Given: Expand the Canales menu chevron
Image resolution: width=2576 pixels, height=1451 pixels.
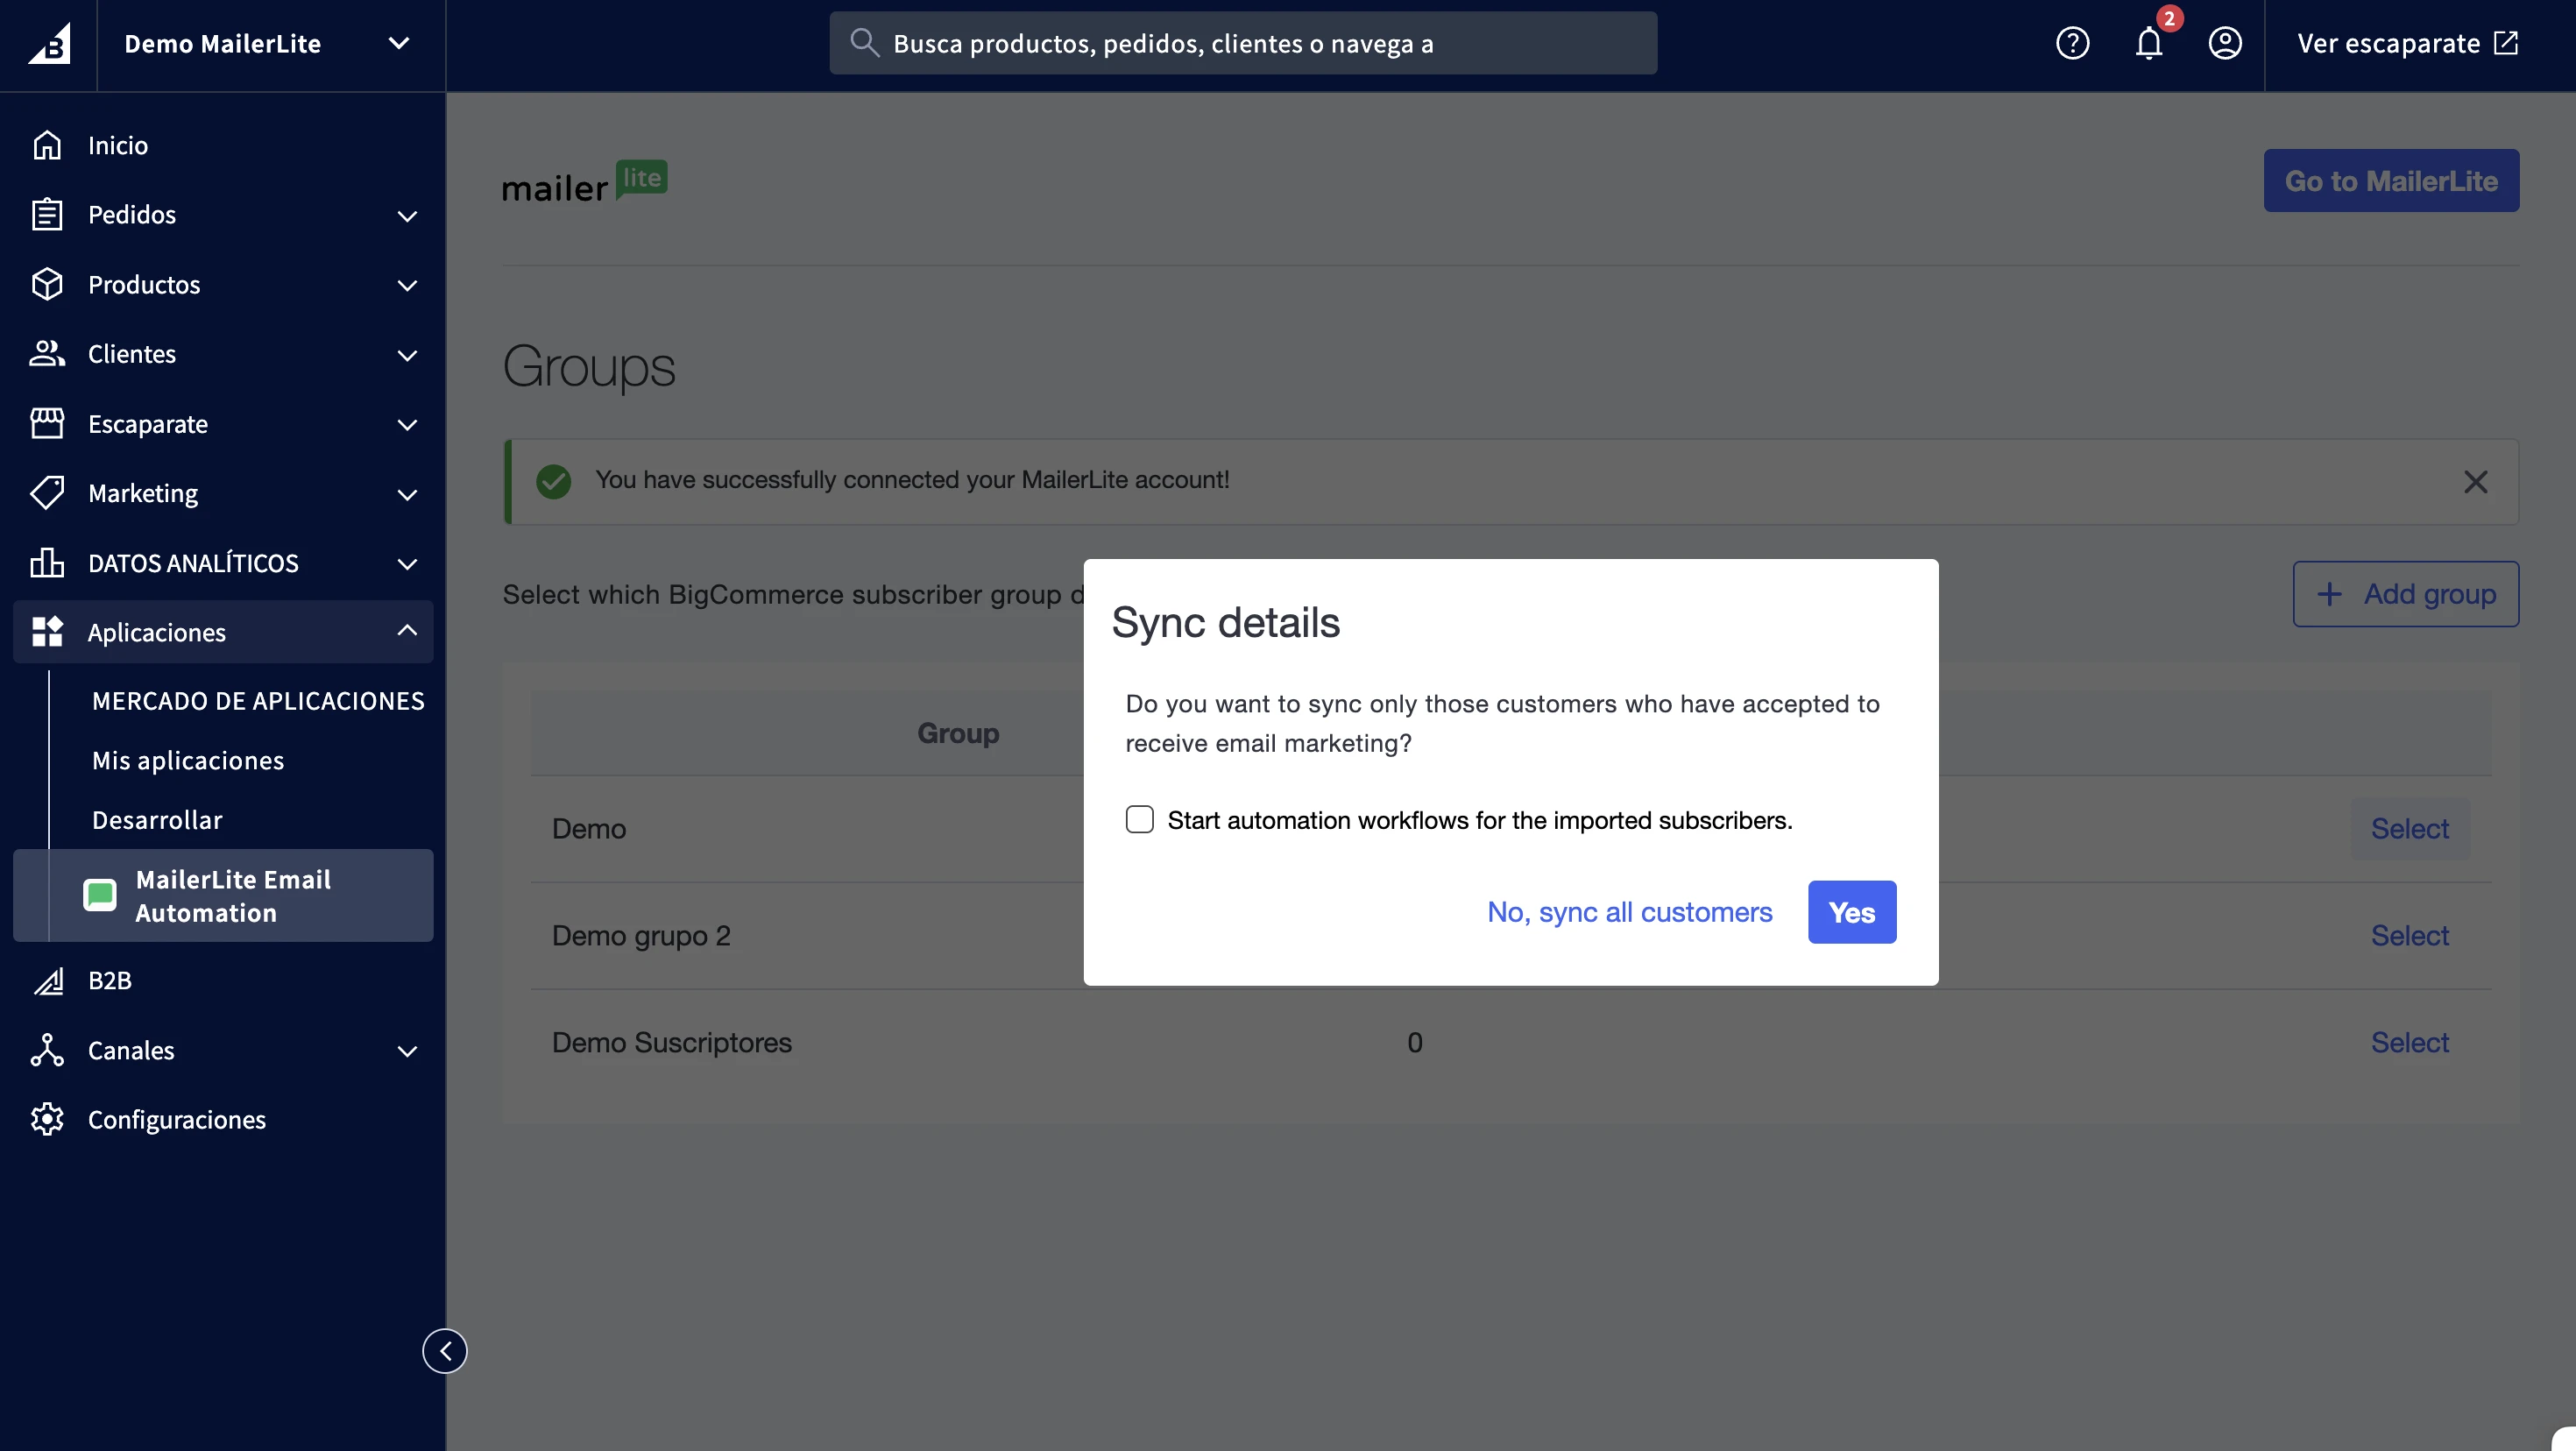Looking at the screenshot, I should (407, 1050).
